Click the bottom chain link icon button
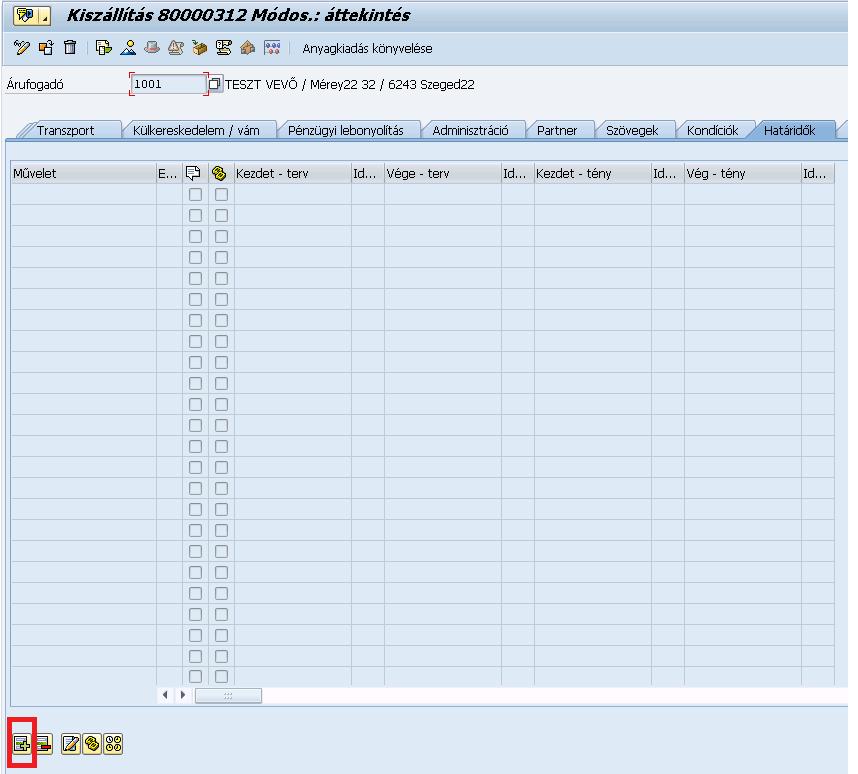The height and width of the screenshot is (774, 858). coord(92,744)
